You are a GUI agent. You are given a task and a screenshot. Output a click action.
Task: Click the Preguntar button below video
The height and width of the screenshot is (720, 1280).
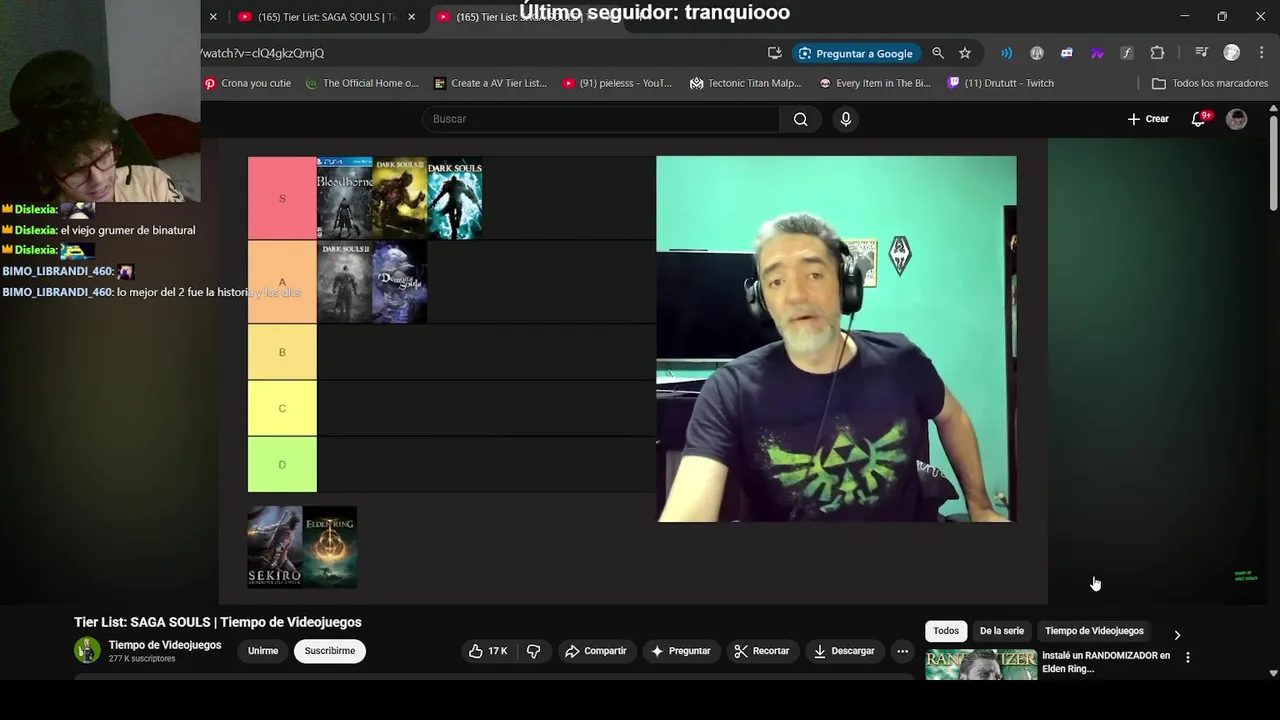680,651
